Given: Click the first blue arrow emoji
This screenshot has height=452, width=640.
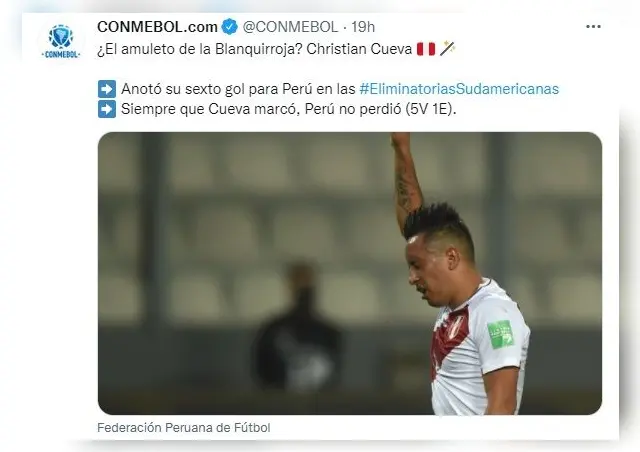Looking at the screenshot, I should [107, 89].
